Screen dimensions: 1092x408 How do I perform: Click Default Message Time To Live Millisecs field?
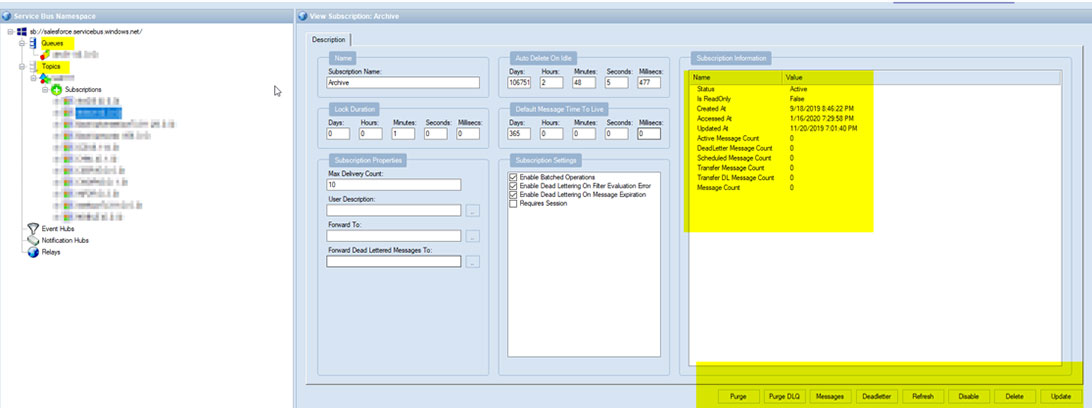click(648, 134)
